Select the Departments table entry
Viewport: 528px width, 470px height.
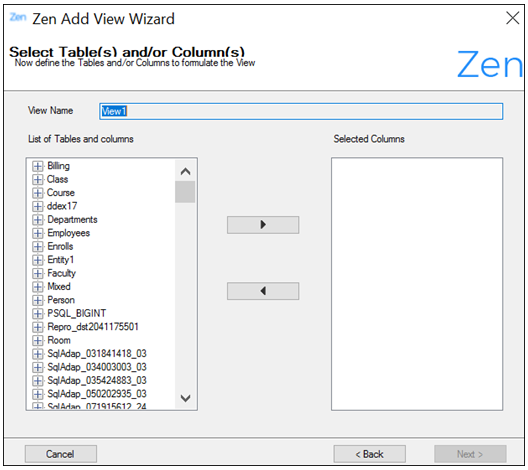72,219
